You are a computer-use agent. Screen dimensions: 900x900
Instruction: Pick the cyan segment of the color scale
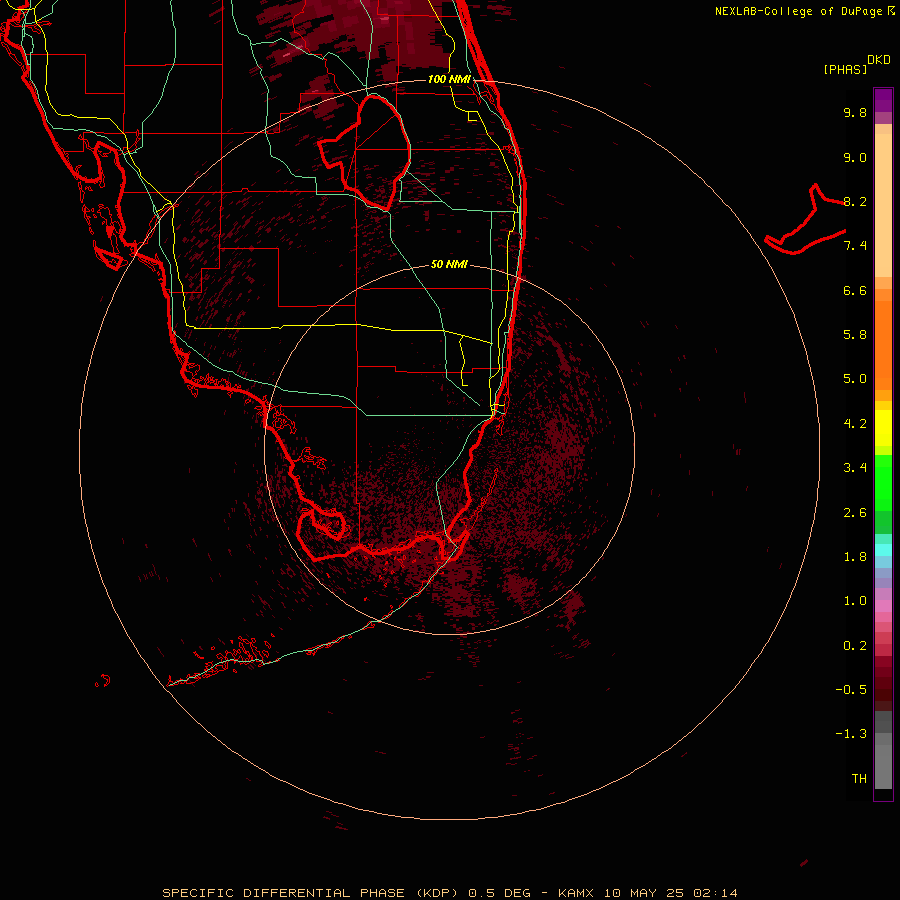click(x=883, y=550)
